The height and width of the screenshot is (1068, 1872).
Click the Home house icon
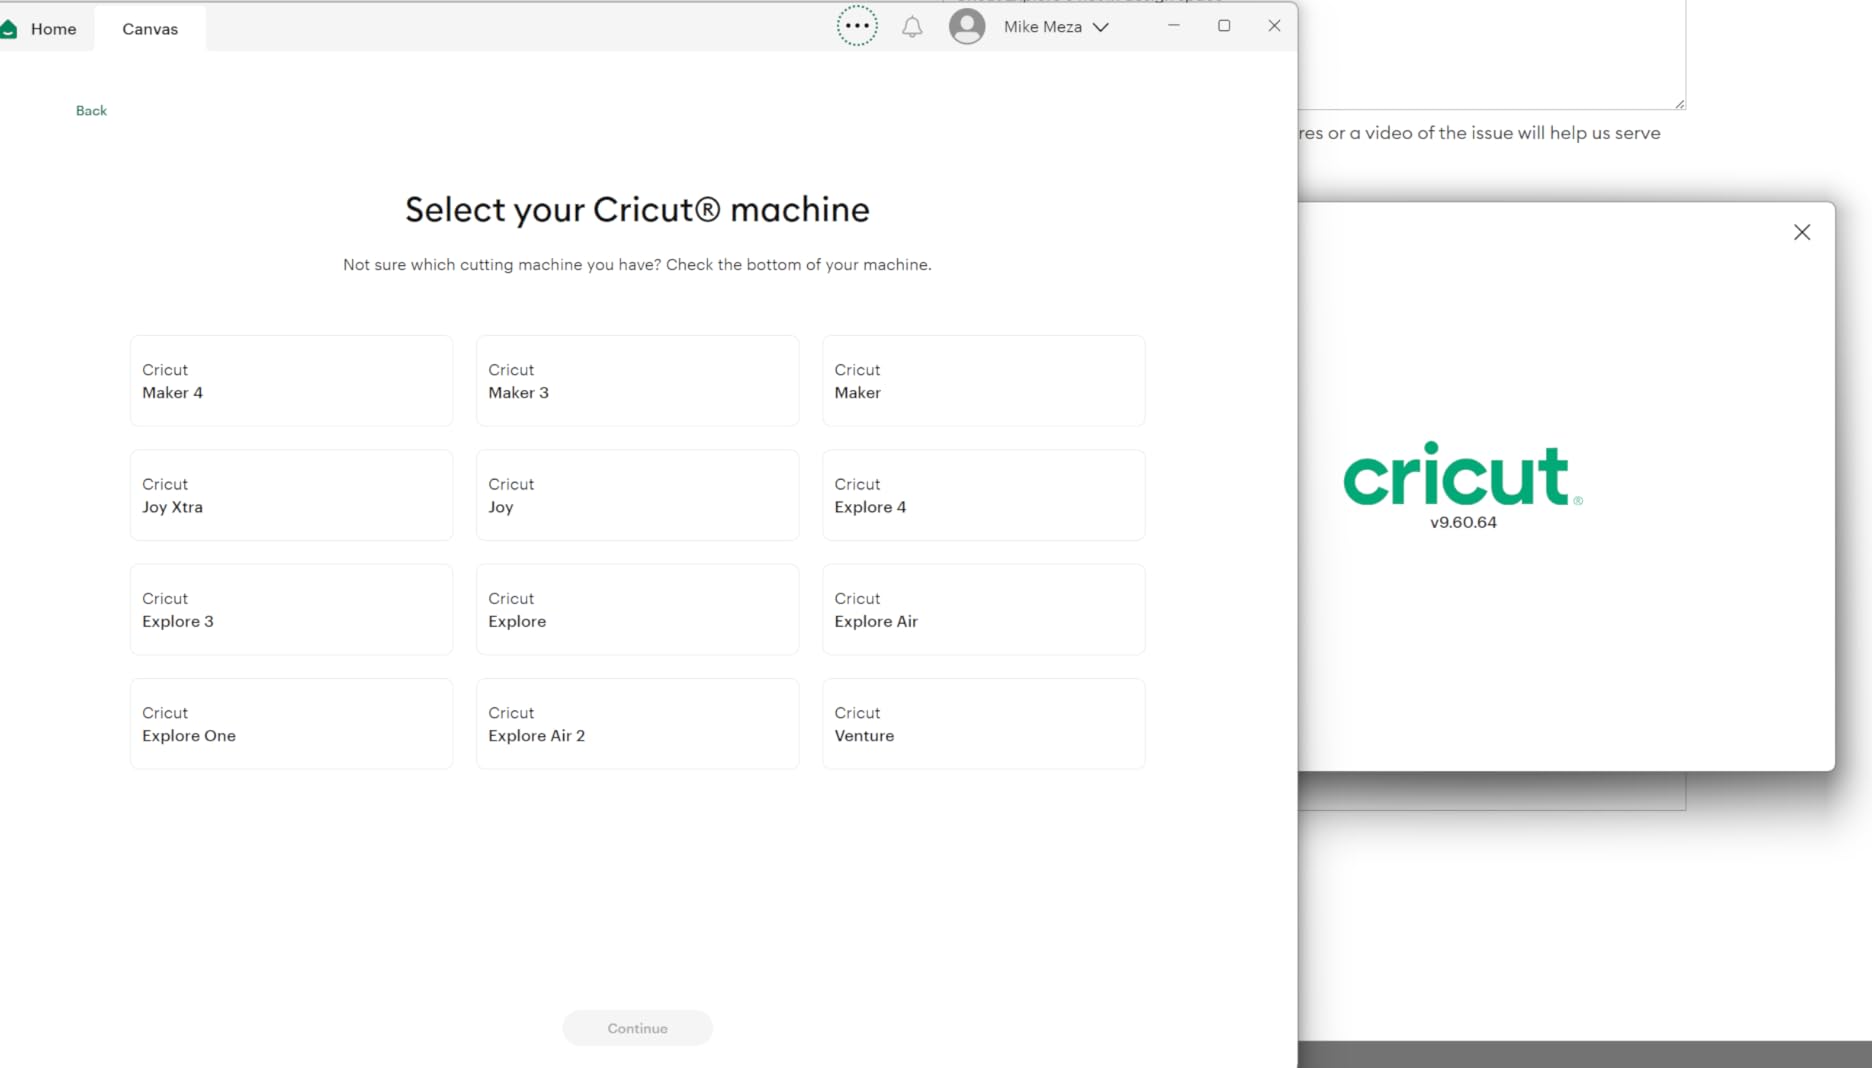pos(9,29)
